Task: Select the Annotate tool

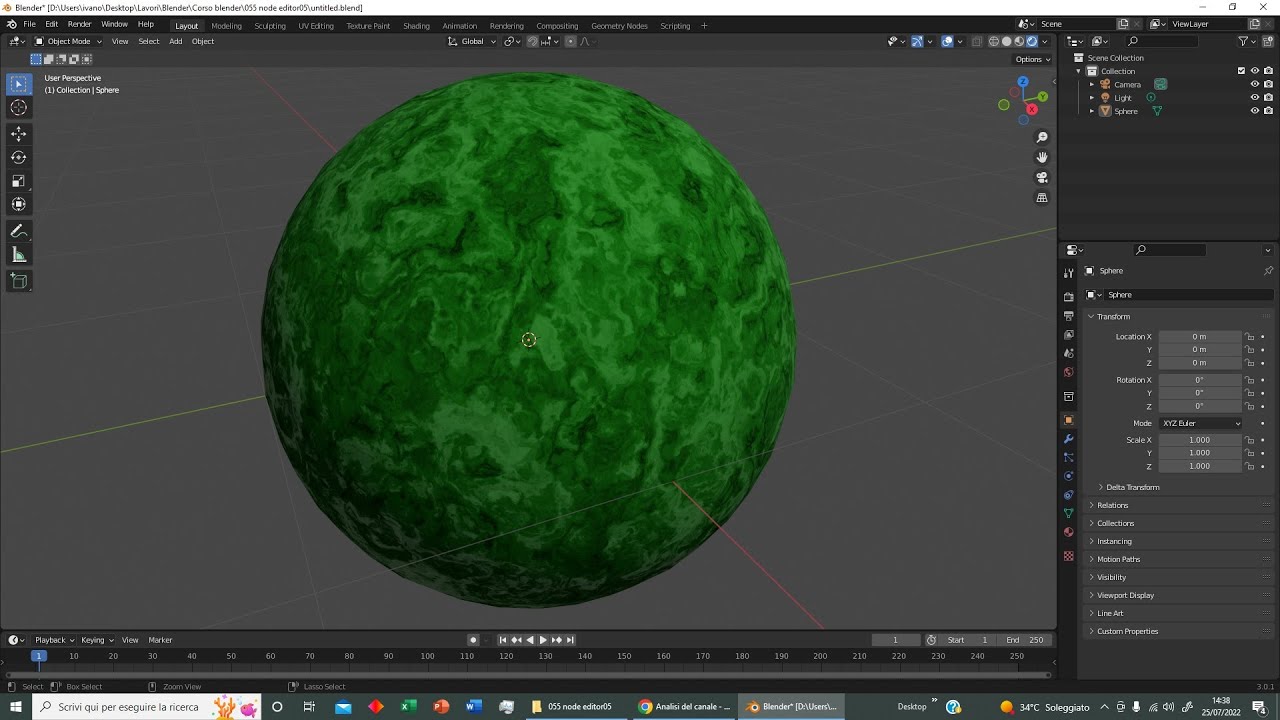Action: pos(18,231)
